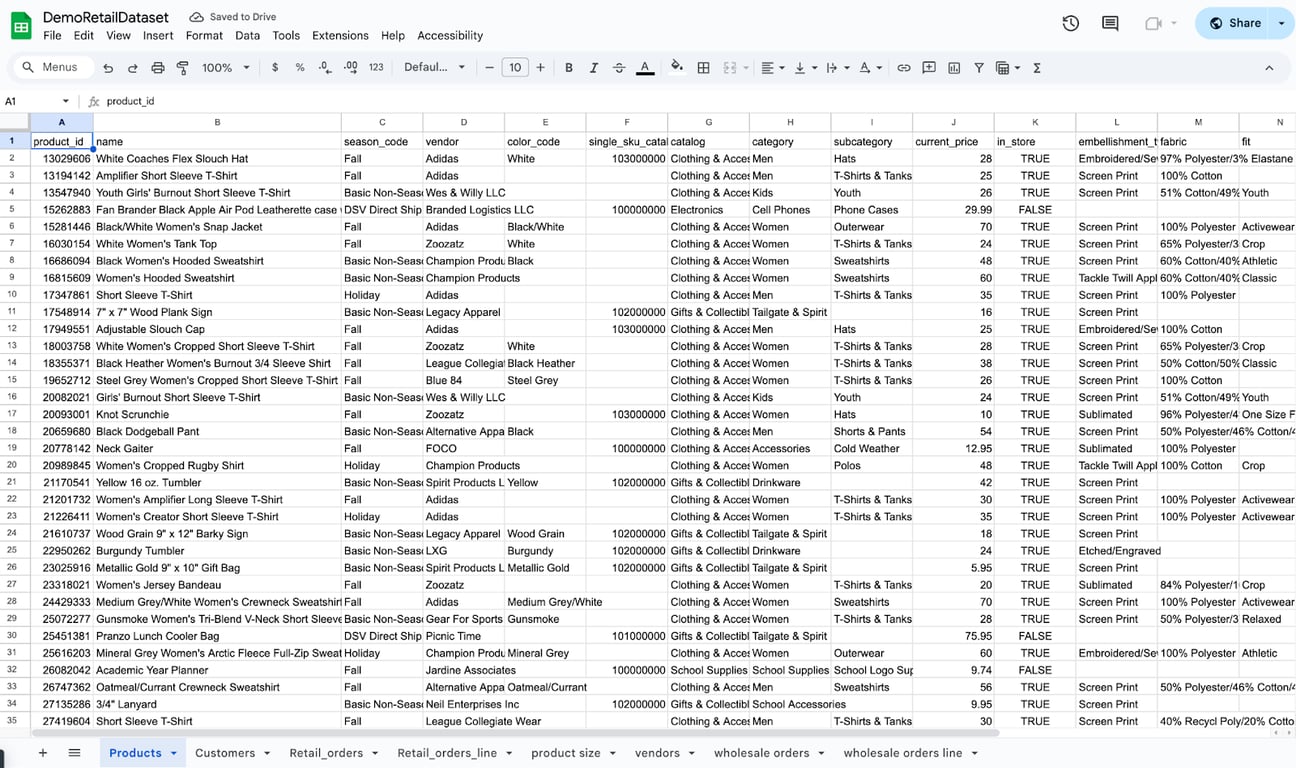
Task: Click the Saved to Drive status
Action: click(233, 17)
